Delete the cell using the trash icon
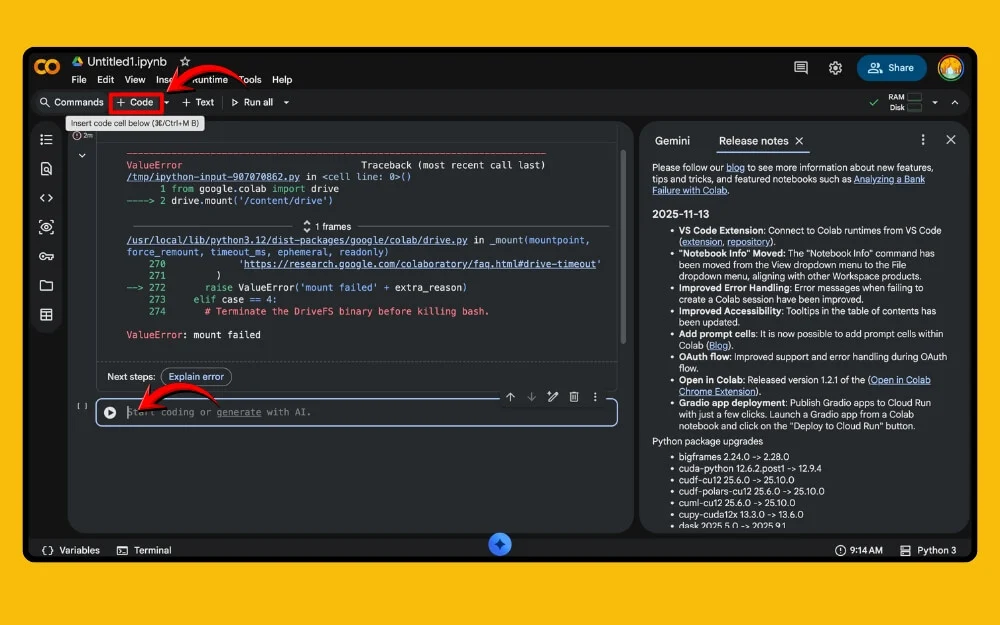Viewport: 1000px width, 625px height. 574,397
